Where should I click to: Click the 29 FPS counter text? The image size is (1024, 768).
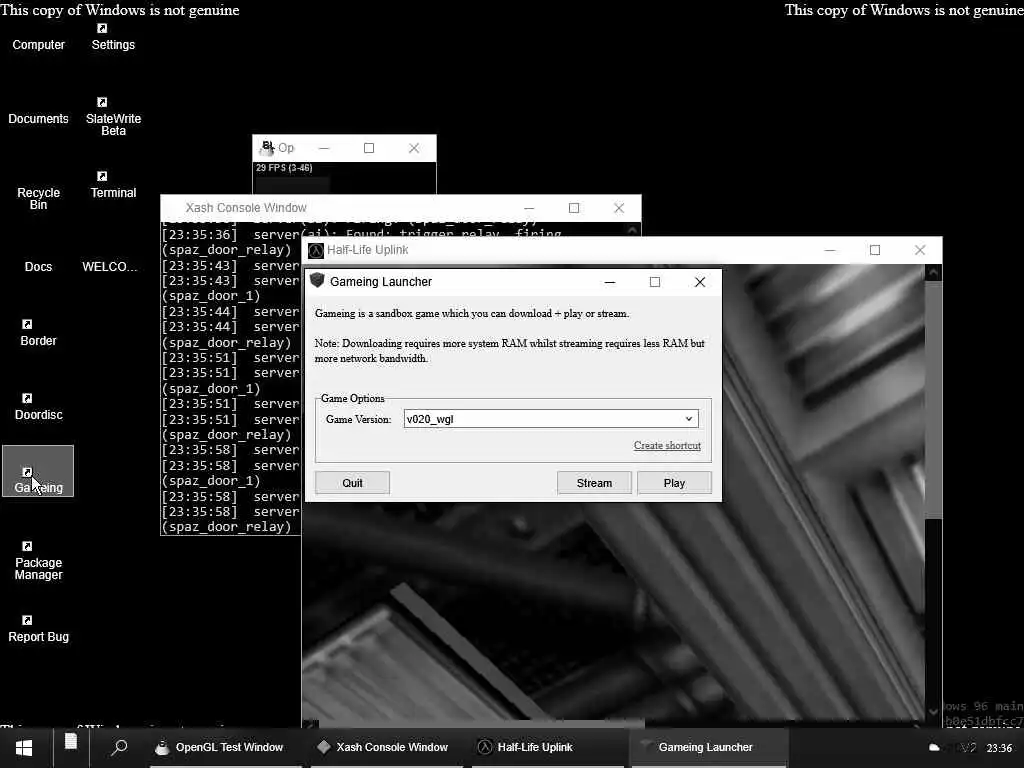coord(284,168)
